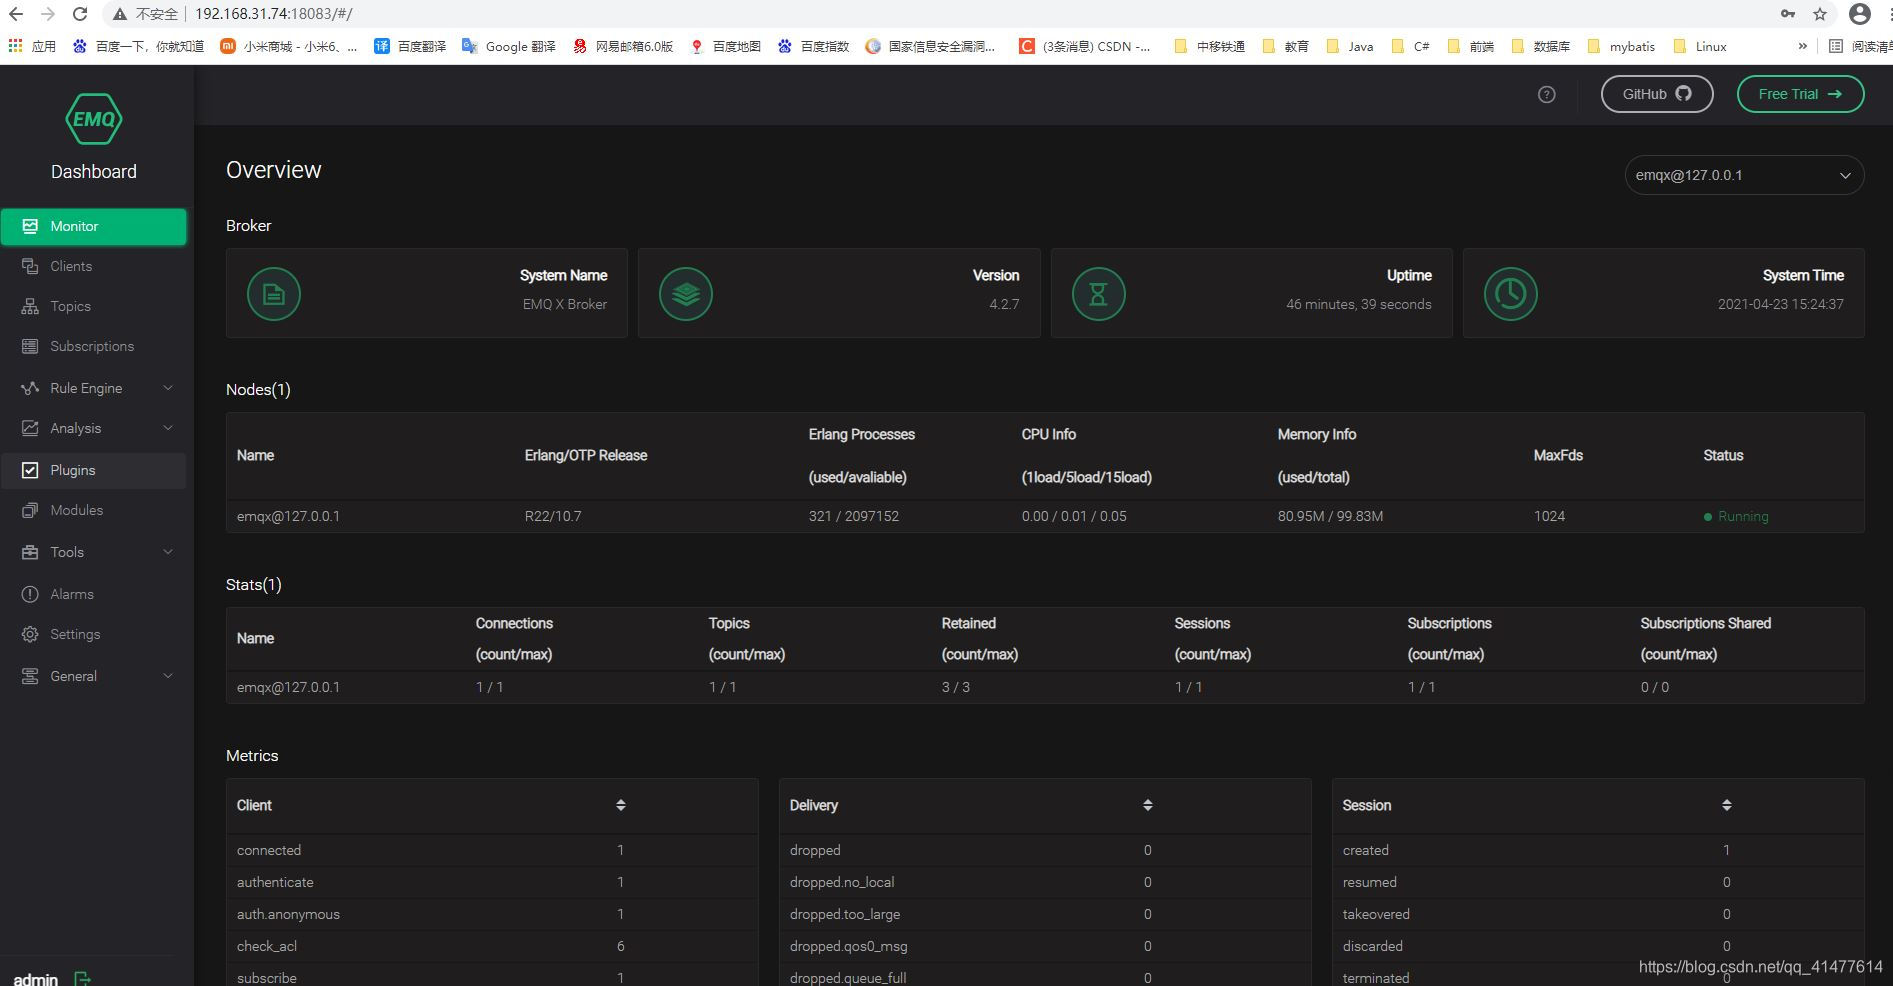Click the System Time clock icon
The width and height of the screenshot is (1893, 986).
1510,294
